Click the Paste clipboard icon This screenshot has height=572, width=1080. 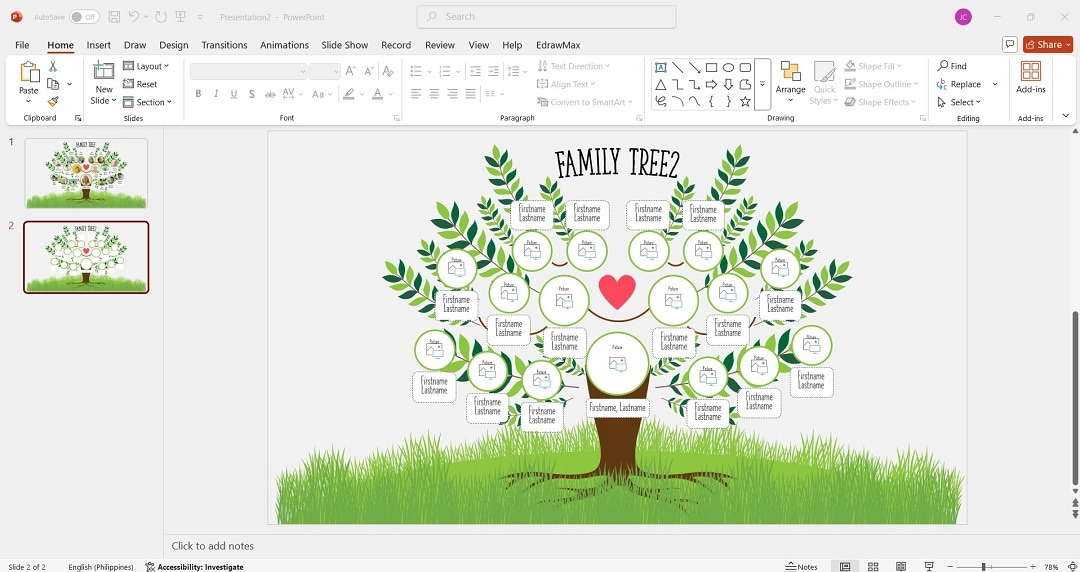(29, 72)
